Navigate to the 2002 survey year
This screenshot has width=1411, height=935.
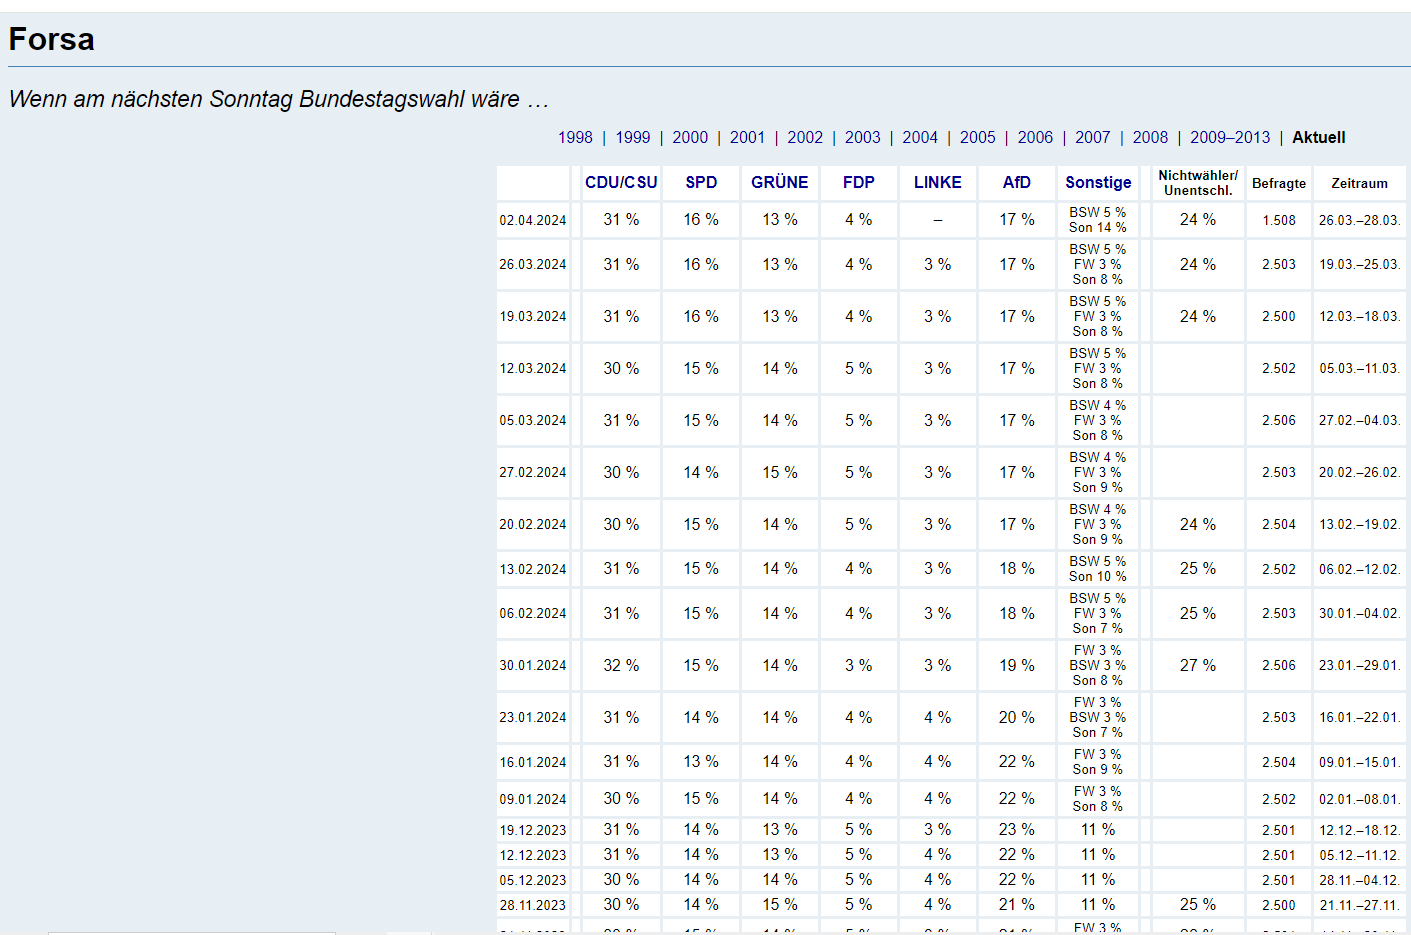(x=805, y=137)
